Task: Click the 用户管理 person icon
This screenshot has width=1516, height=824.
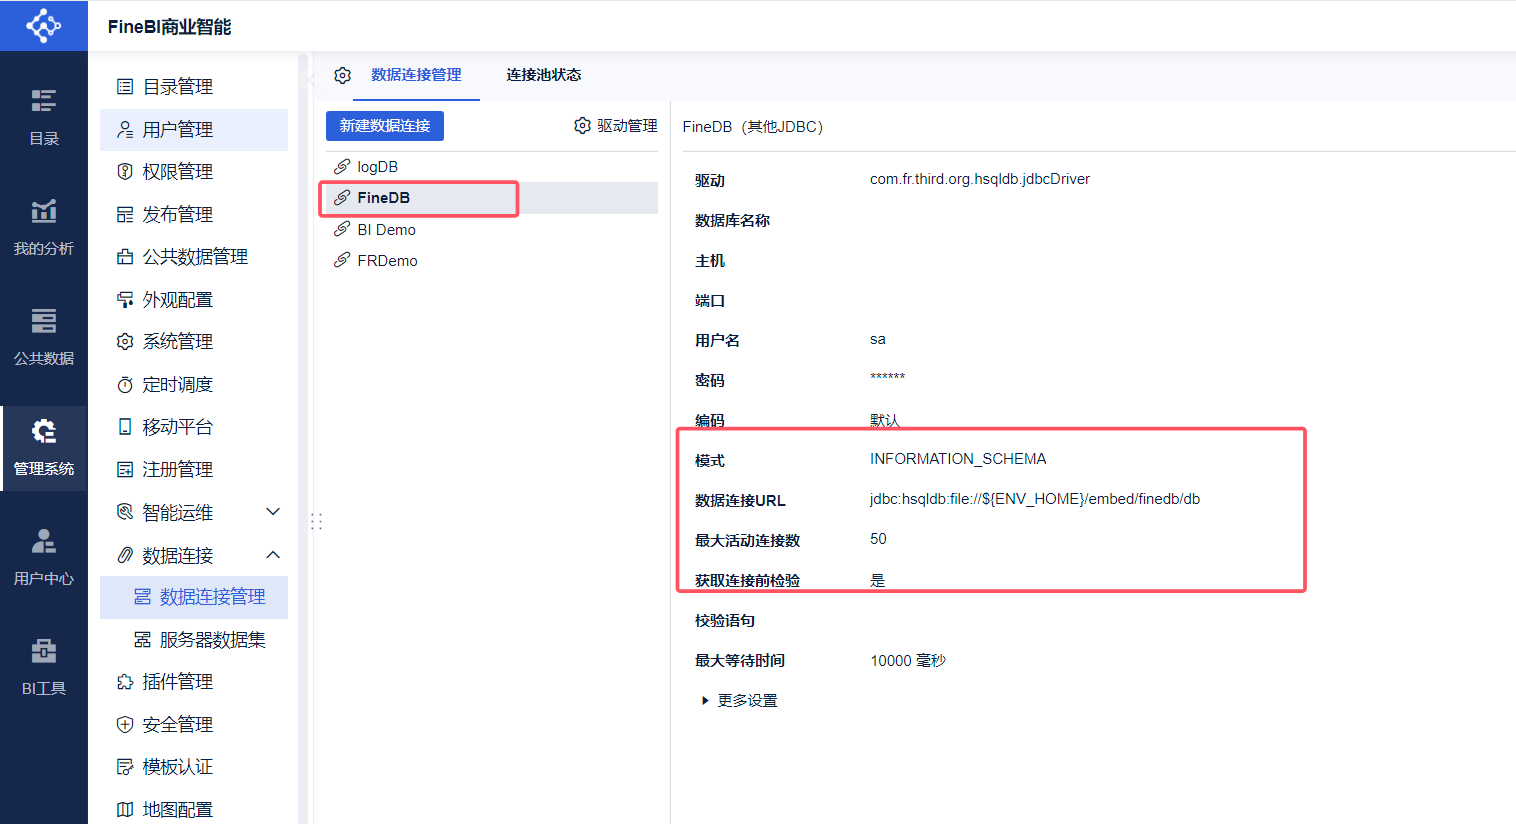Action: (125, 129)
